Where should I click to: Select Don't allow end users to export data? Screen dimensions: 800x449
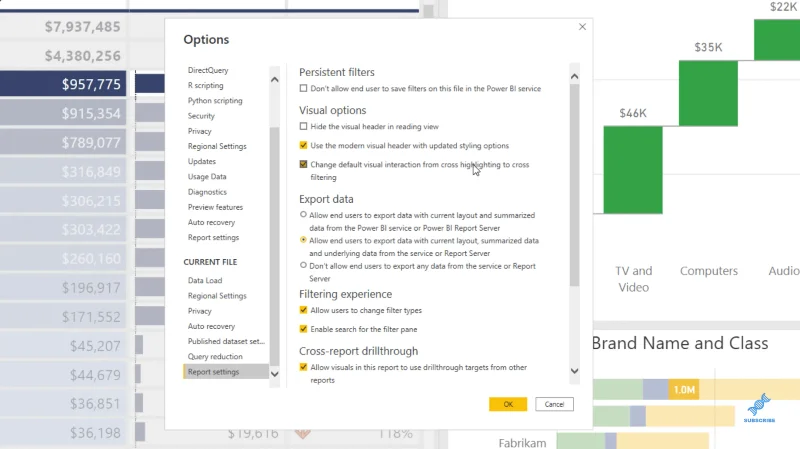pyautogui.click(x=303, y=265)
